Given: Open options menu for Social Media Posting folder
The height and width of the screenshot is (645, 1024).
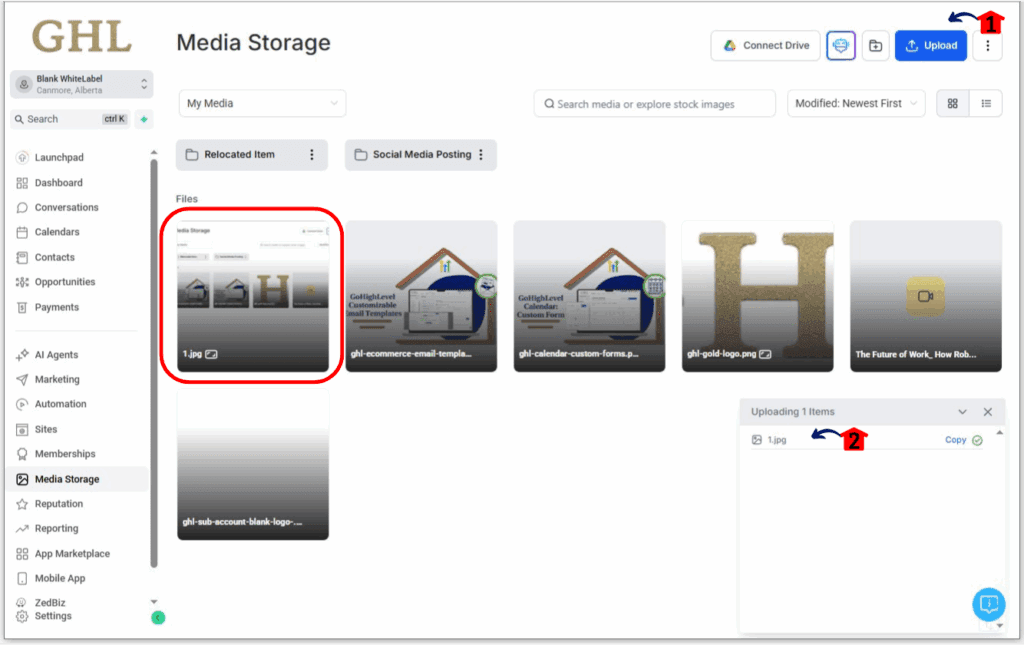Looking at the screenshot, I should coord(481,155).
